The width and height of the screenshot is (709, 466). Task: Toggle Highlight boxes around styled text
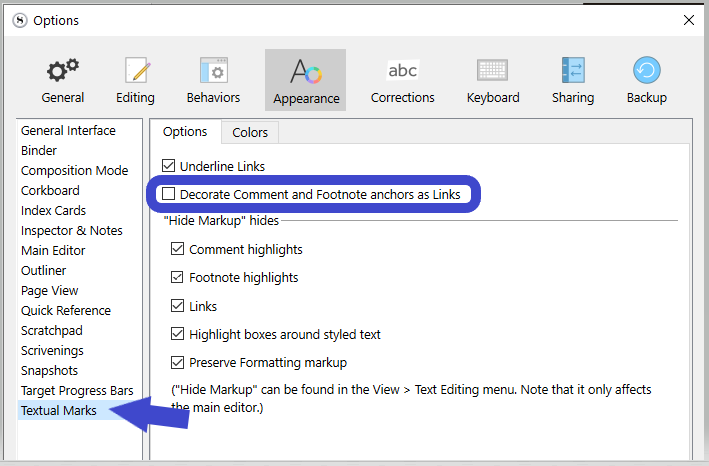pos(178,334)
